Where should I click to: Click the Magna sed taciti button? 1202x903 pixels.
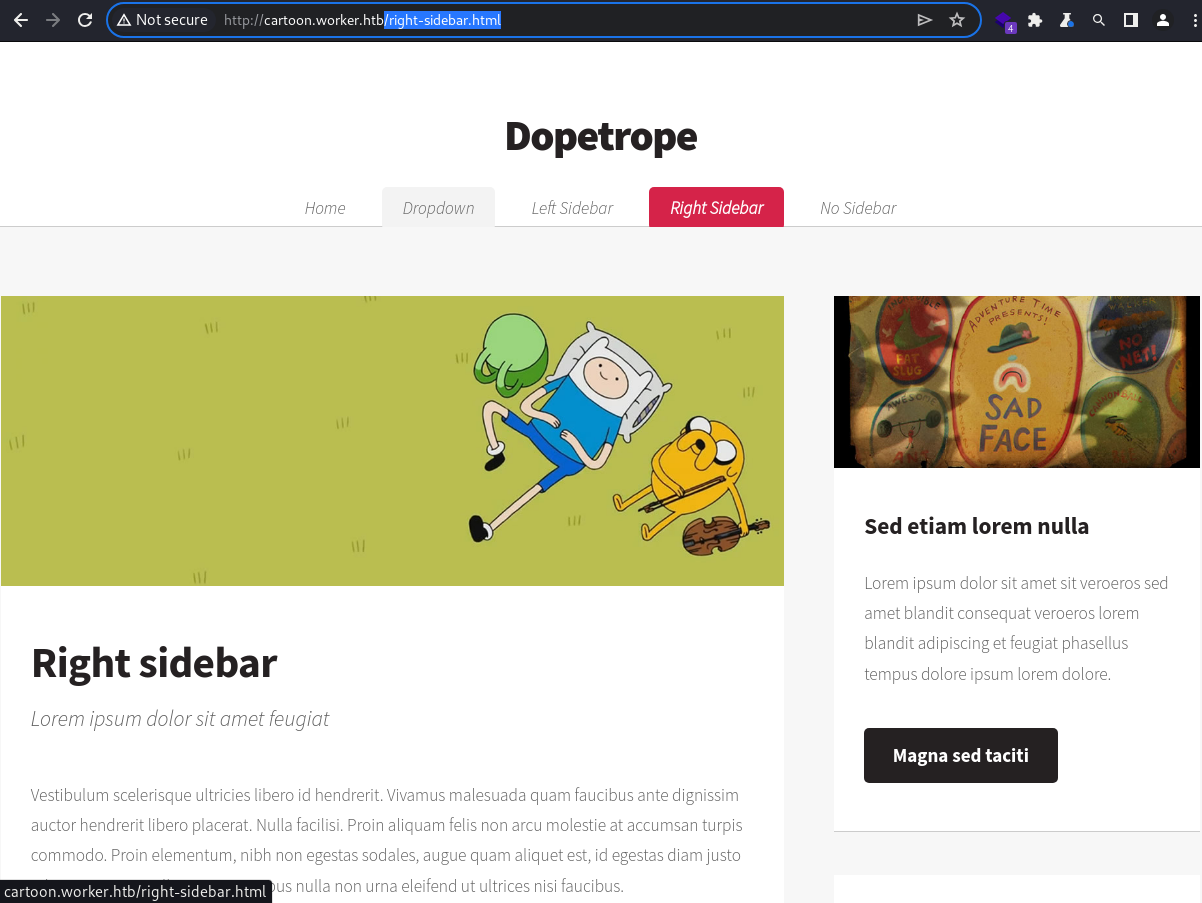coord(961,755)
